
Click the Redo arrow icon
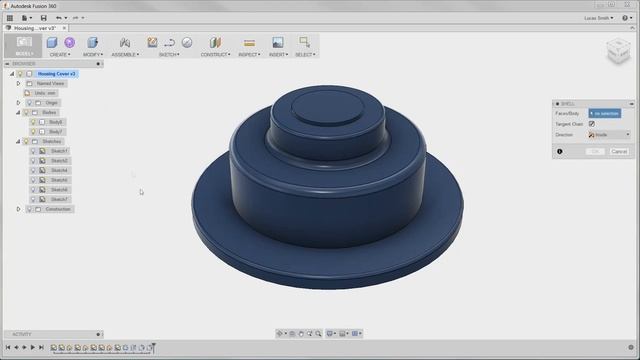76,18
